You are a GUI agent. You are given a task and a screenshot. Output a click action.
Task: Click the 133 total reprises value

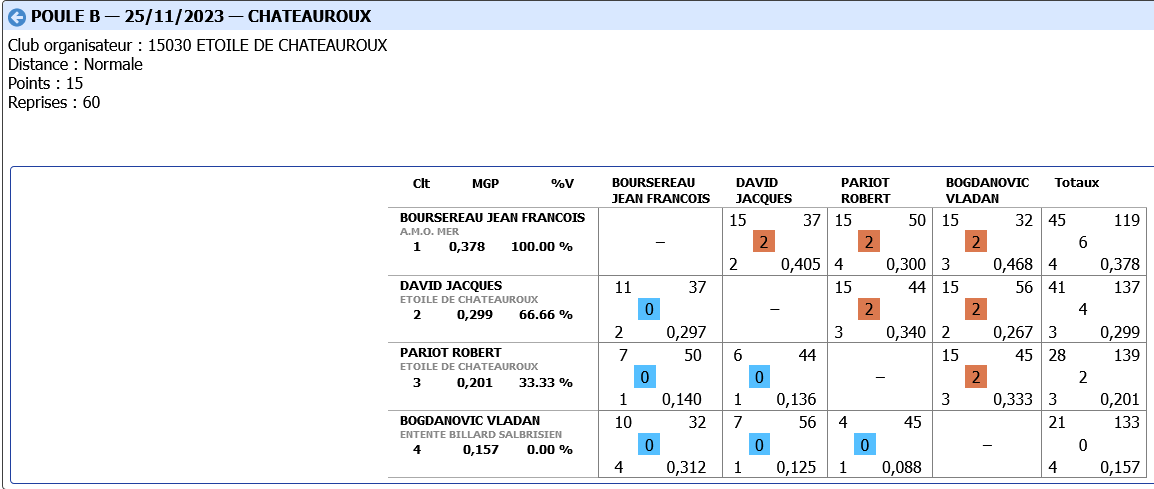tap(1127, 423)
